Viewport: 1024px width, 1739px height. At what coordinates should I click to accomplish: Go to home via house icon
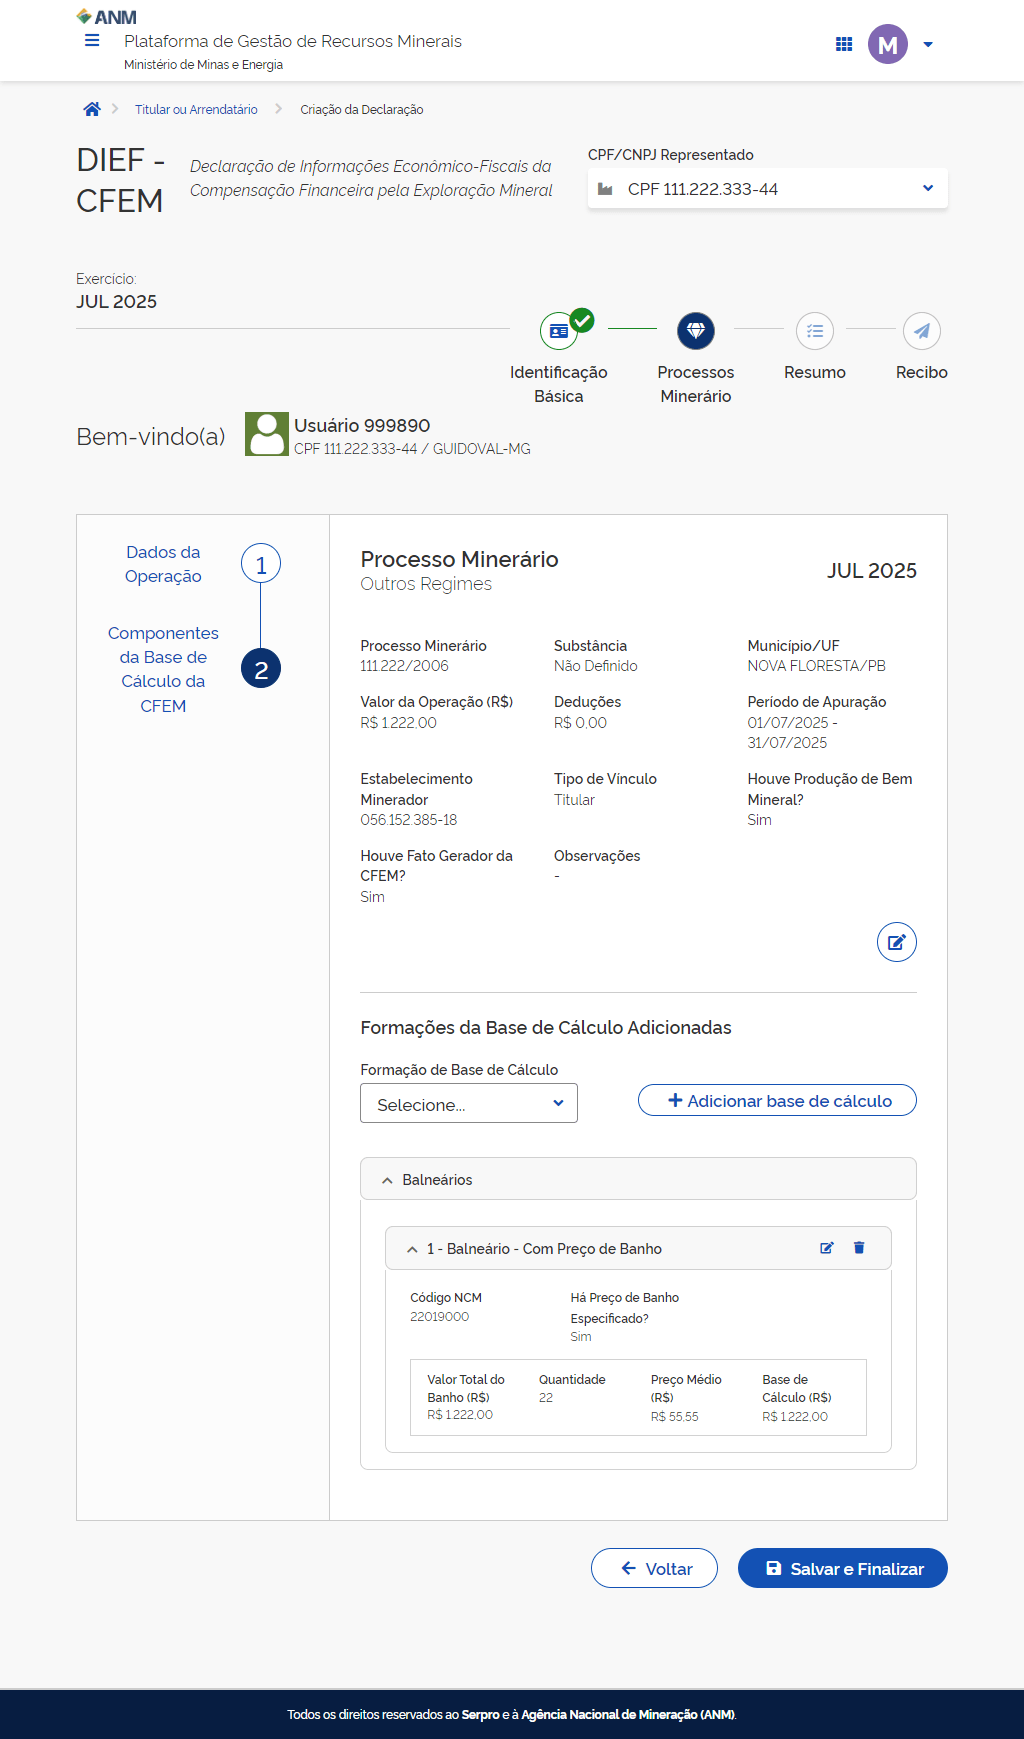pyautogui.click(x=92, y=110)
